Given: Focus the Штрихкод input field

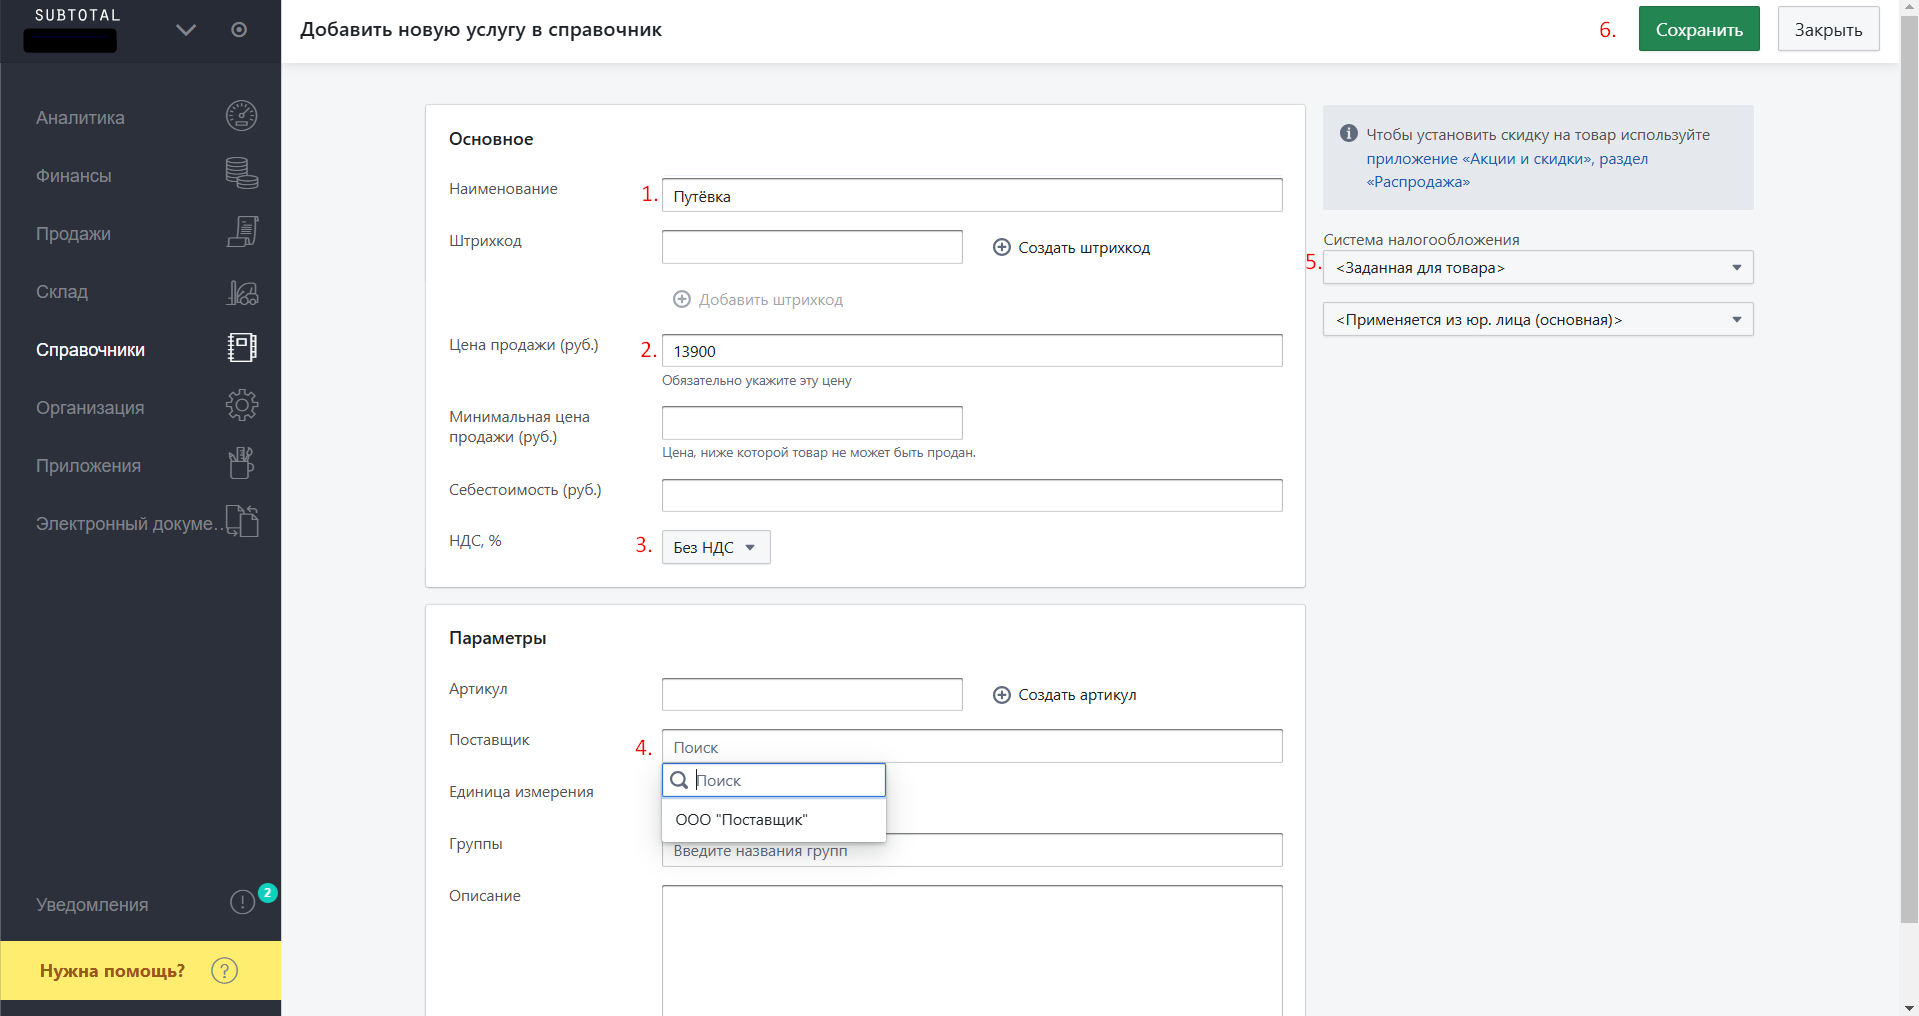Looking at the screenshot, I should pos(812,247).
